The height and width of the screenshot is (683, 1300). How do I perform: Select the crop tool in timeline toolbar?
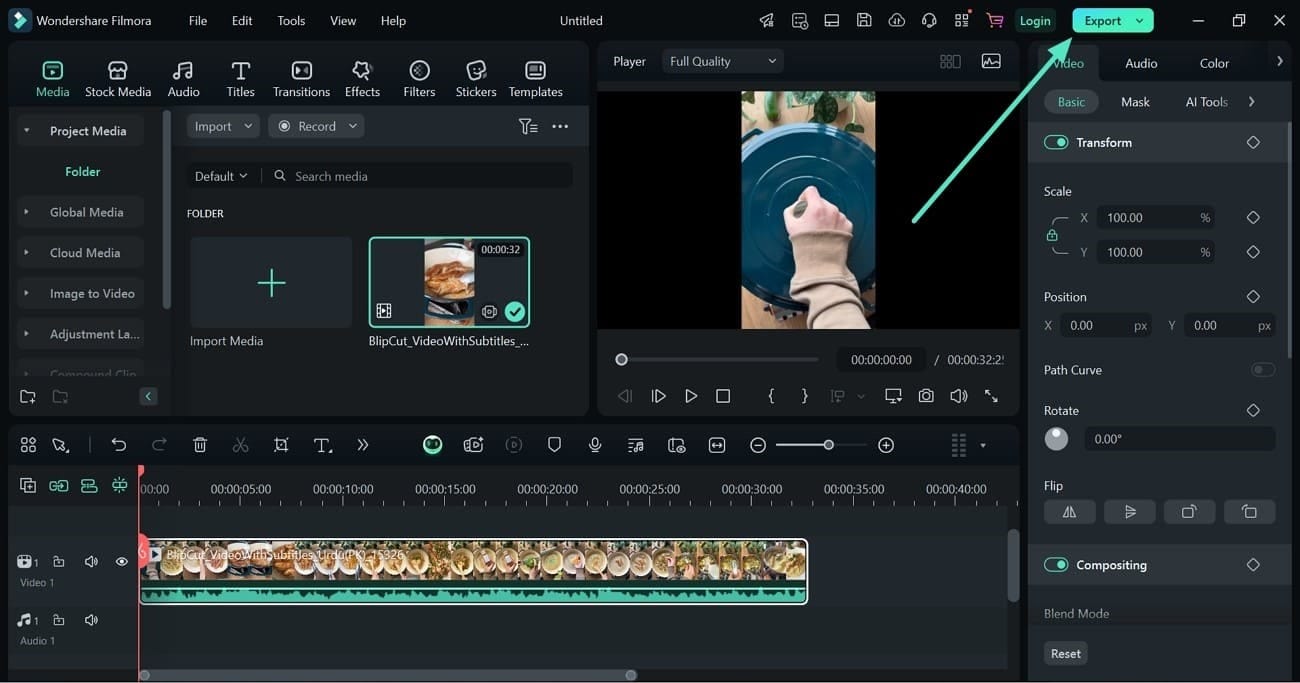(x=281, y=445)
